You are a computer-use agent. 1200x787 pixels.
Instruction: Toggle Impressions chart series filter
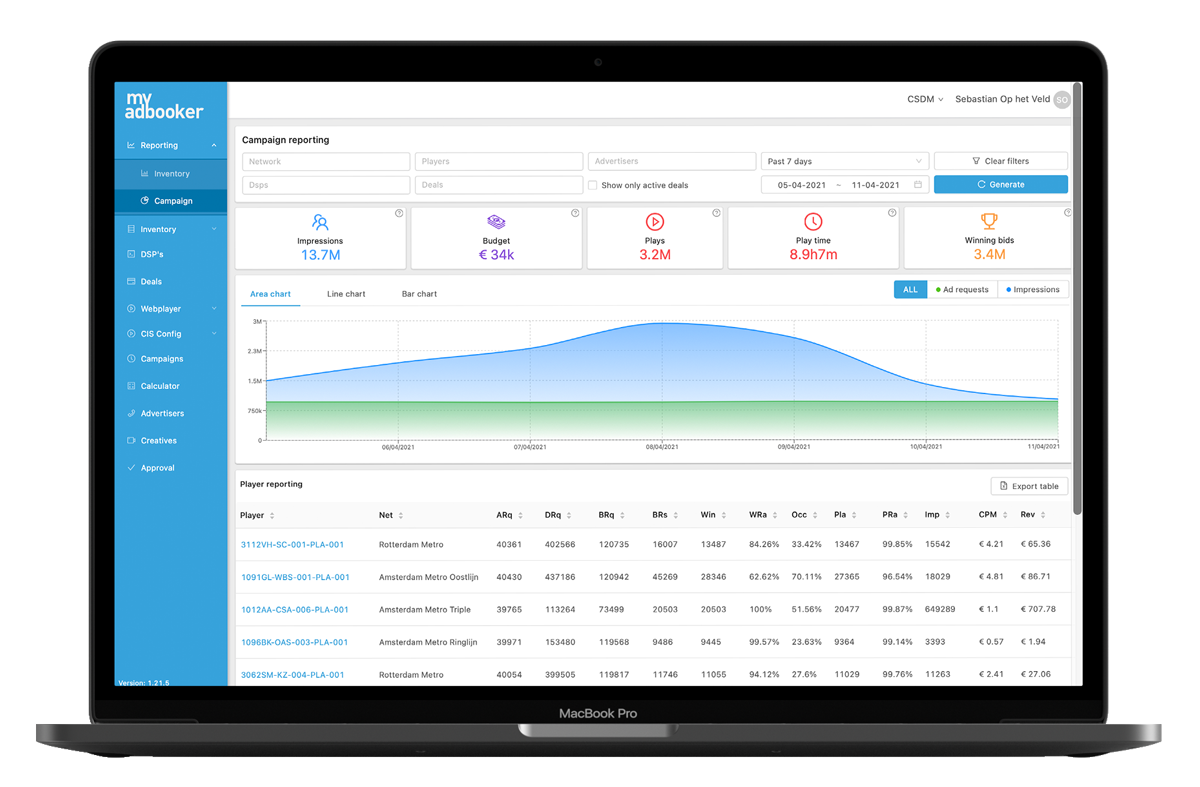pyautogui.click(x=1032, y=290)
